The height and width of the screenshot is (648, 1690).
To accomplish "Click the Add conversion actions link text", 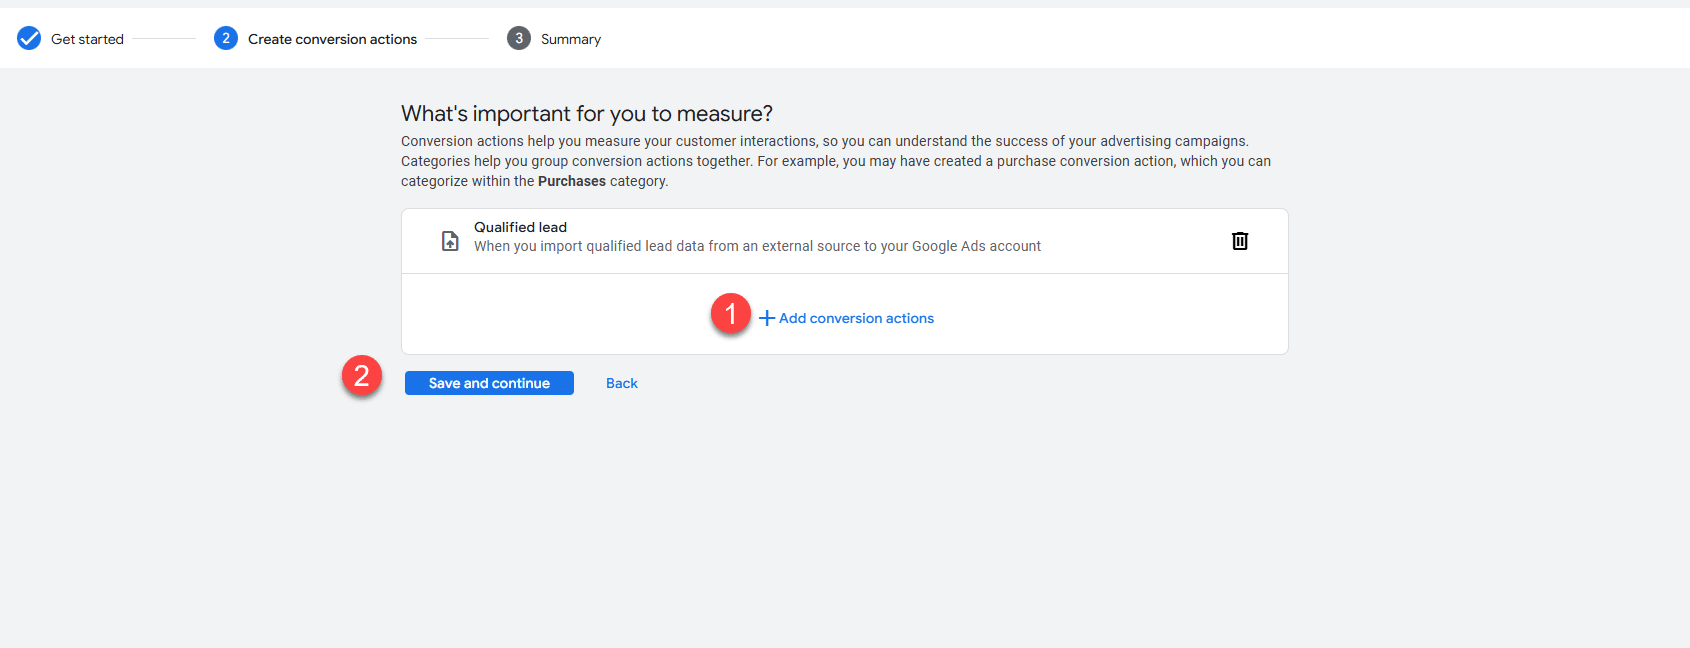I will 856,318.
